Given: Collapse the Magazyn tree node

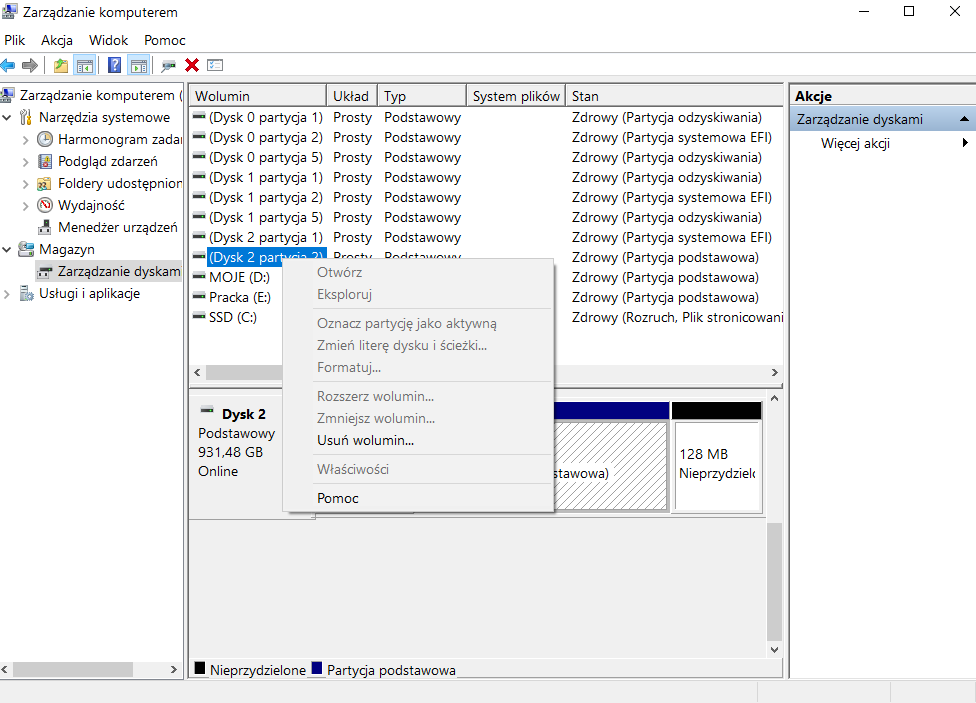Looking at the screenshot, I should pyautogui.click(x=7, y=250).
